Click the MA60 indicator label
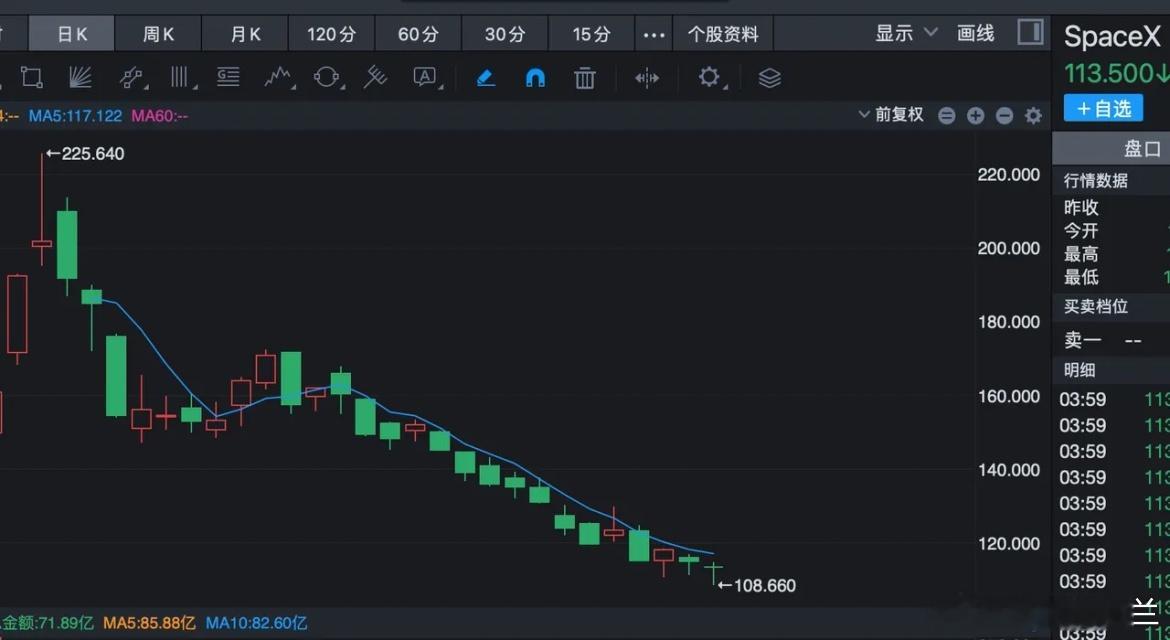Viewport: 1170px width, 640px height. coord(159,116)
